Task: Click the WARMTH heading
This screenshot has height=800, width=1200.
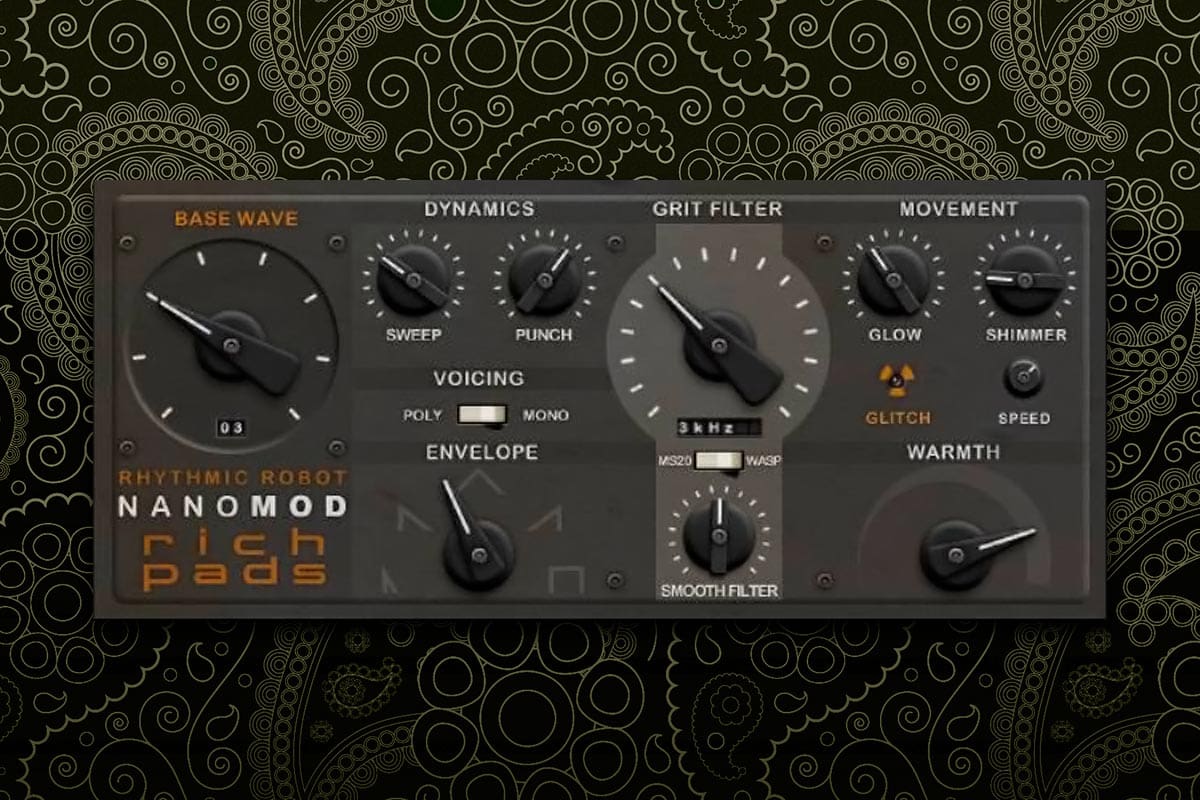Action: tap(953, 452)
